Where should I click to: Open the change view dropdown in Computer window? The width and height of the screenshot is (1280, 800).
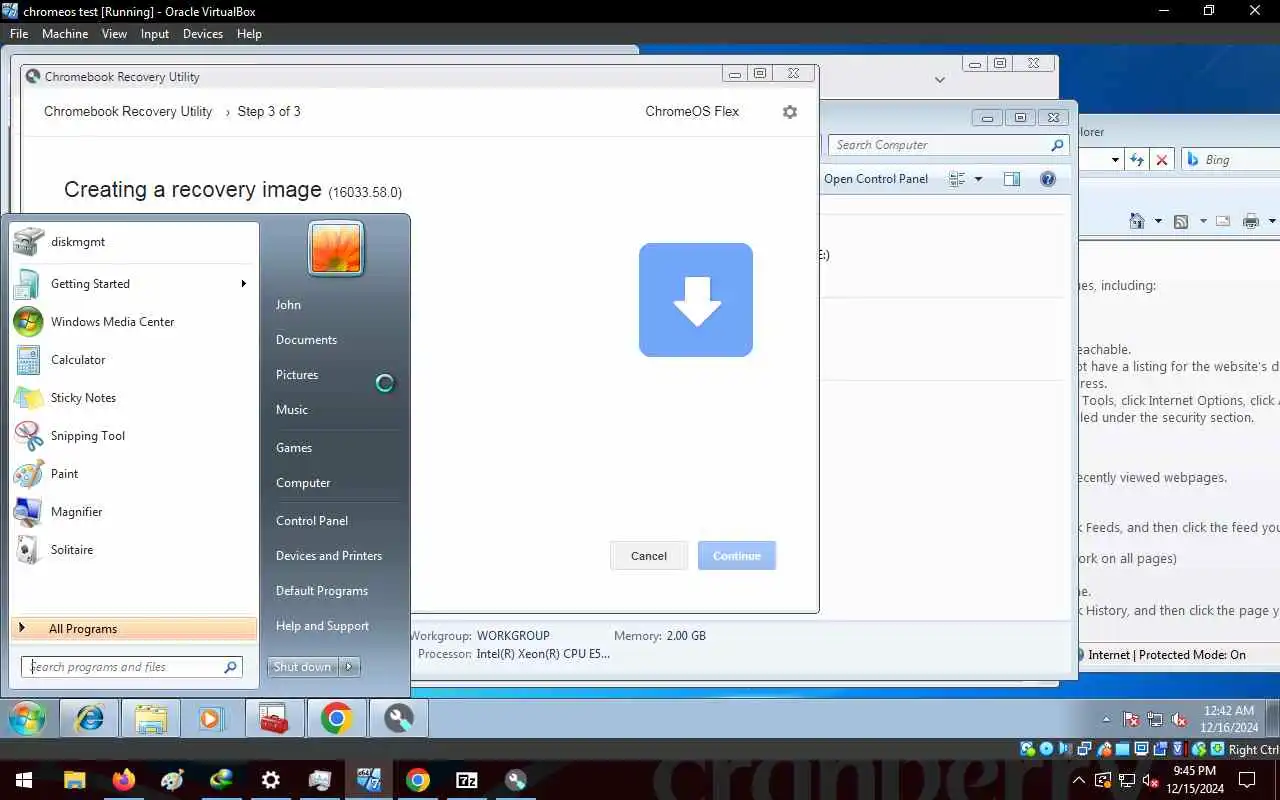[x=978, y=179]
